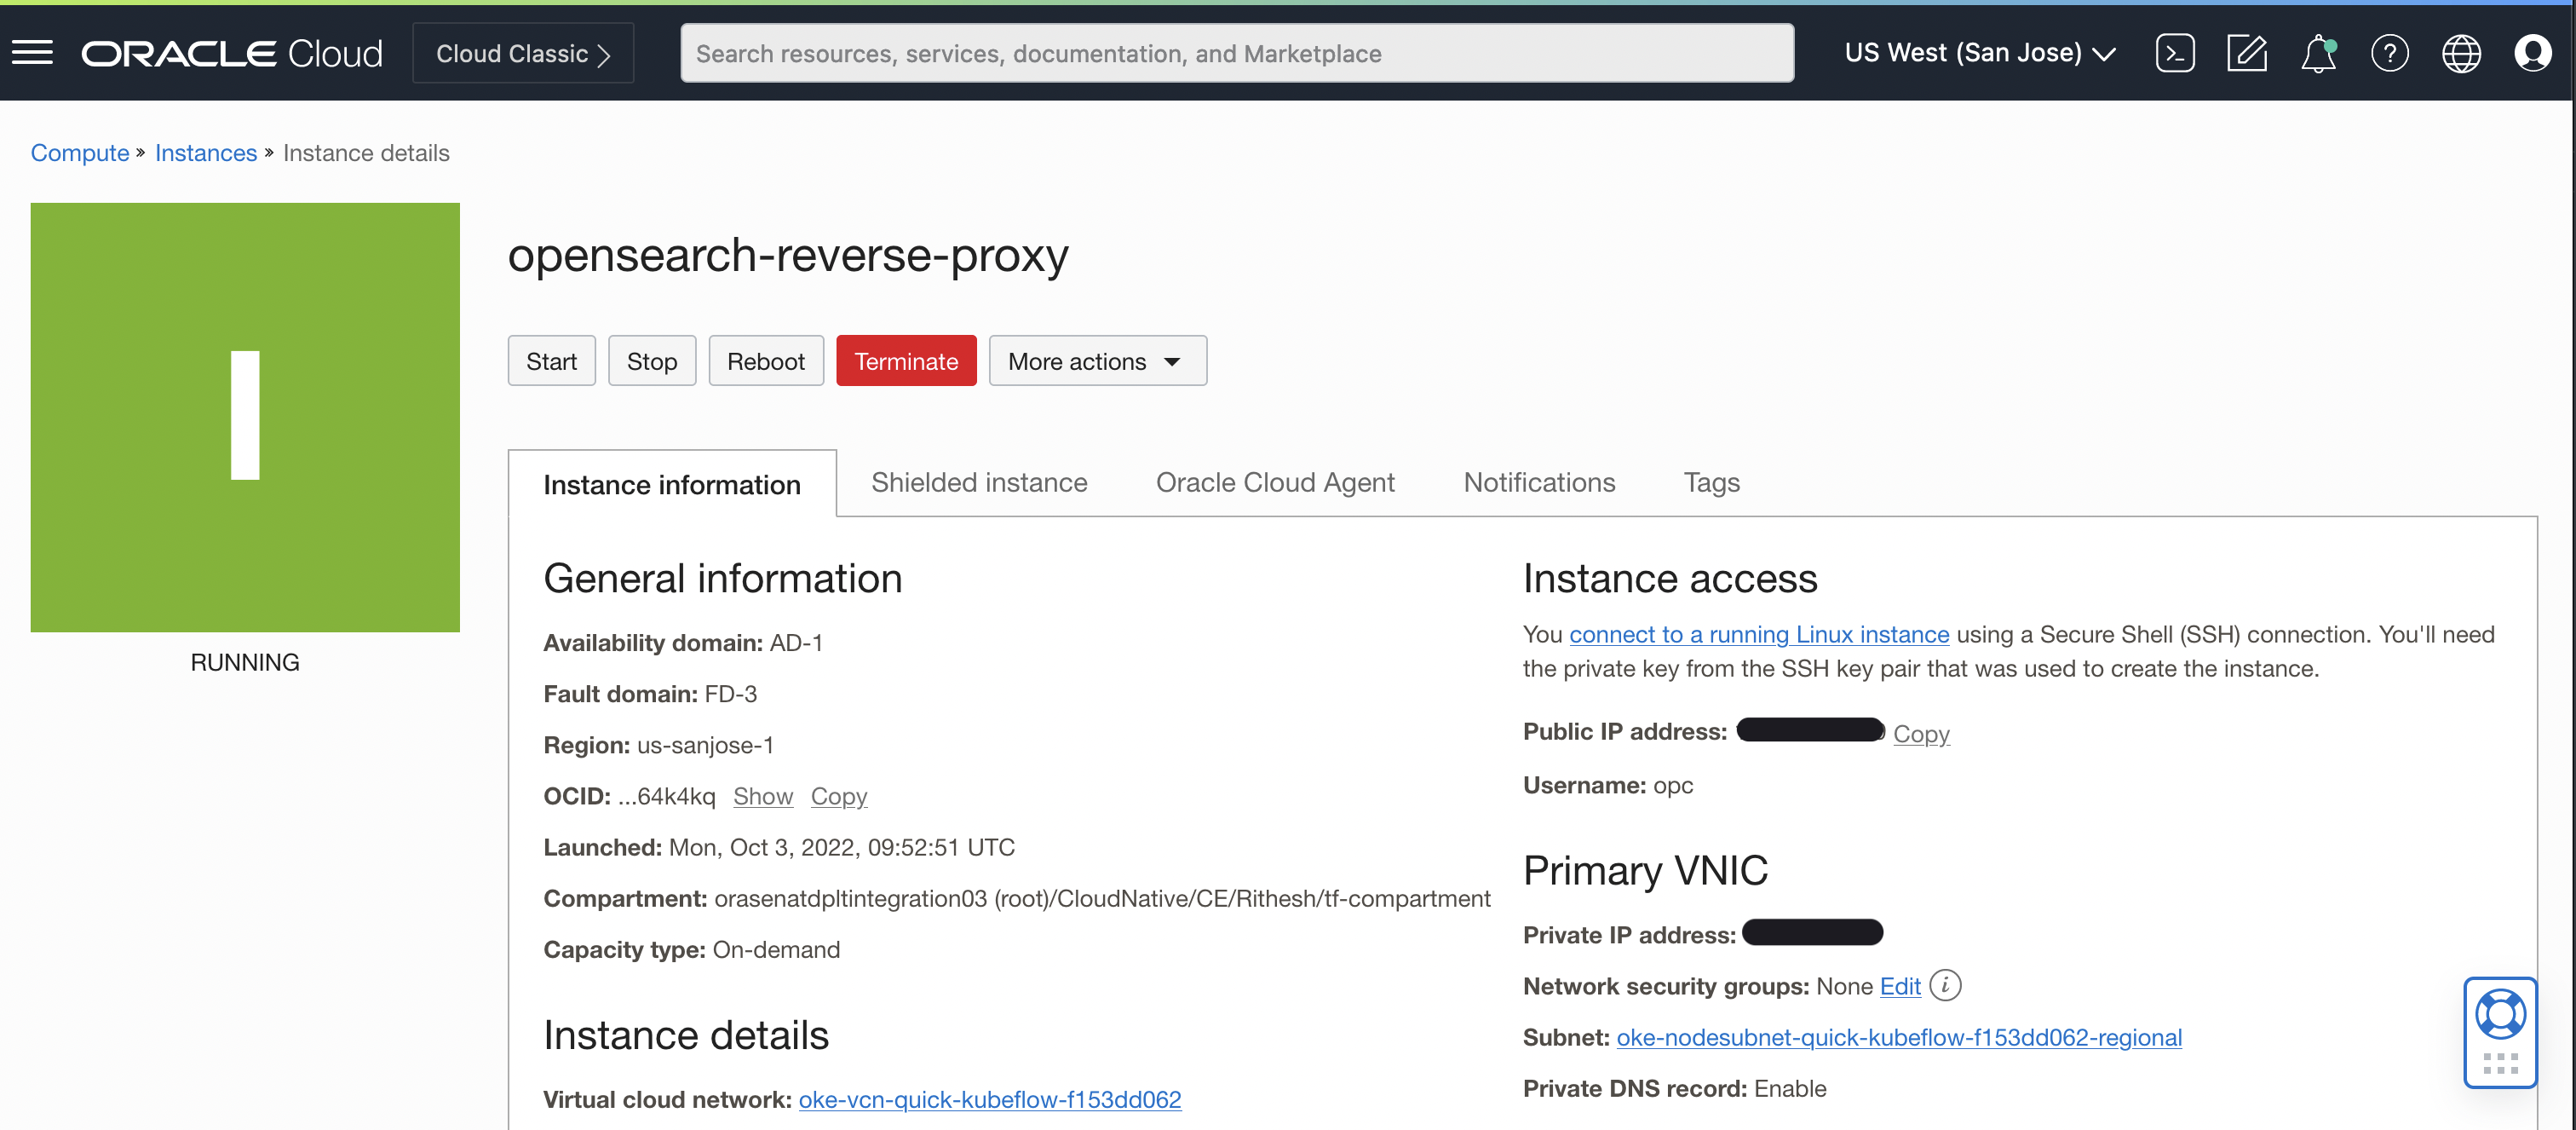Terminate the opensearch-reverse-proxy instance
Image resolution: width=2576 pixels, height=1130 pixels.
click(x=906, y=360)
